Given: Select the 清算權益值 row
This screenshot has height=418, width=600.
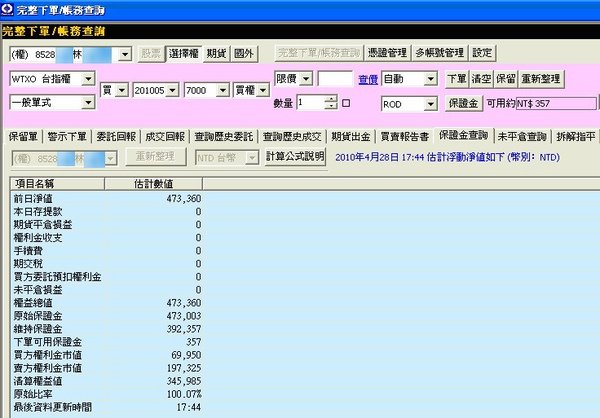Looking at the screenshot, I should tap(106, 381).
